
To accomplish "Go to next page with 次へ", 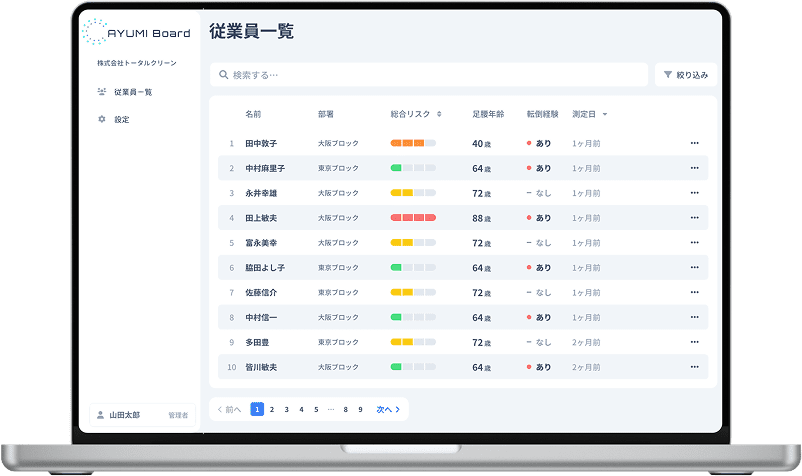I will 388,409.
